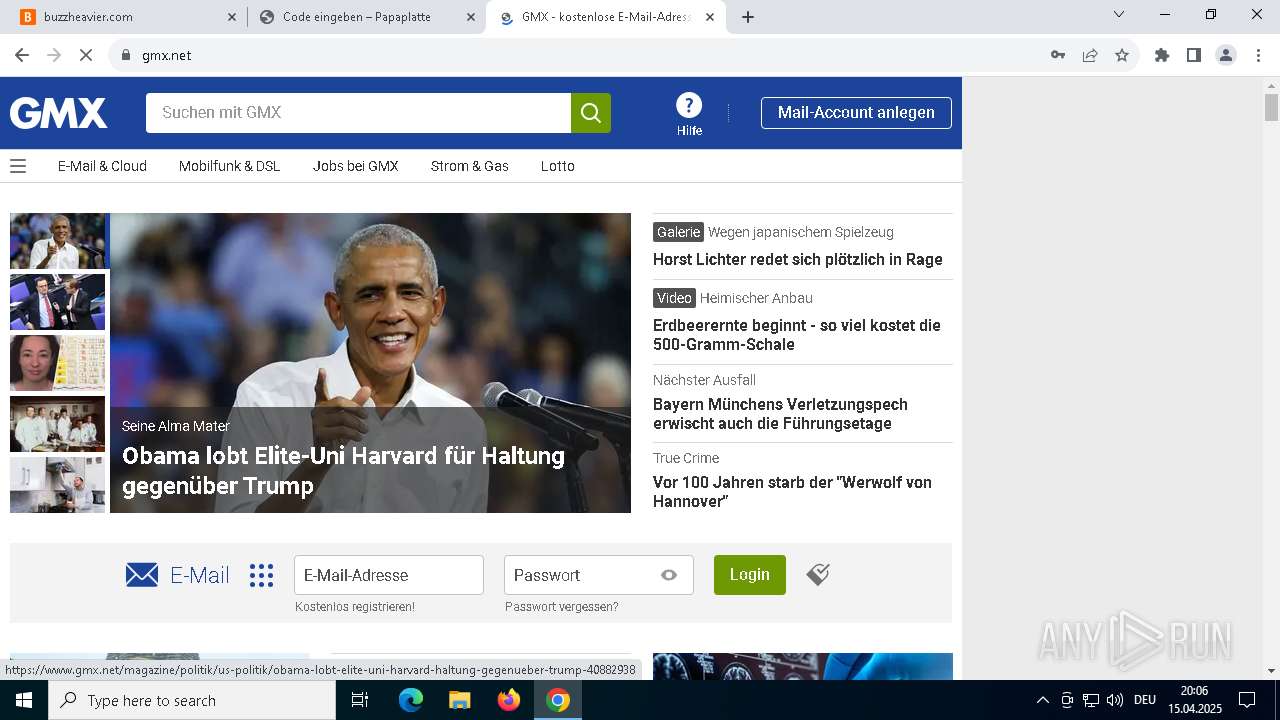Click the E-Mail envelope icon
The height and width of the screenshot is (720, 1280).
click(x=142, y=575)
